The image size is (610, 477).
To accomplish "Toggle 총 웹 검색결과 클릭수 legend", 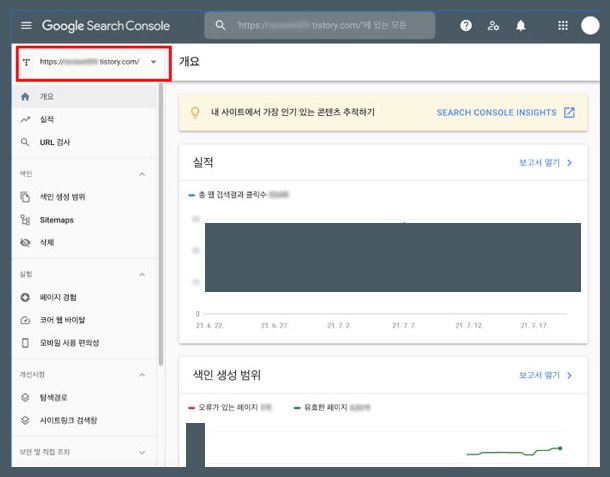I will point(239,195).
